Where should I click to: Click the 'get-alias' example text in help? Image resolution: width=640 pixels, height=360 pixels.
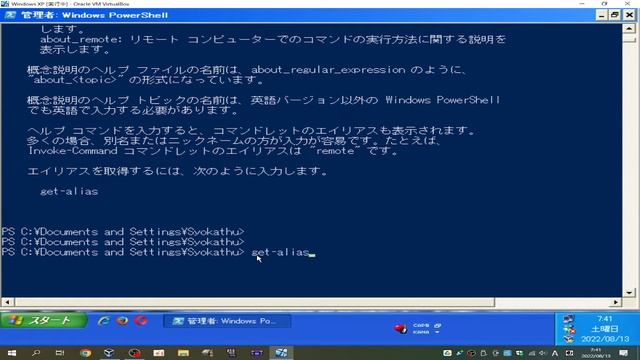point(69,191)
